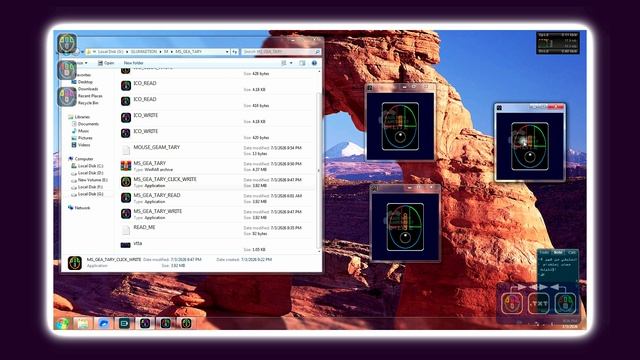
Task: Click the red mouse app icon on taskbar
Action: coord(165,324)
